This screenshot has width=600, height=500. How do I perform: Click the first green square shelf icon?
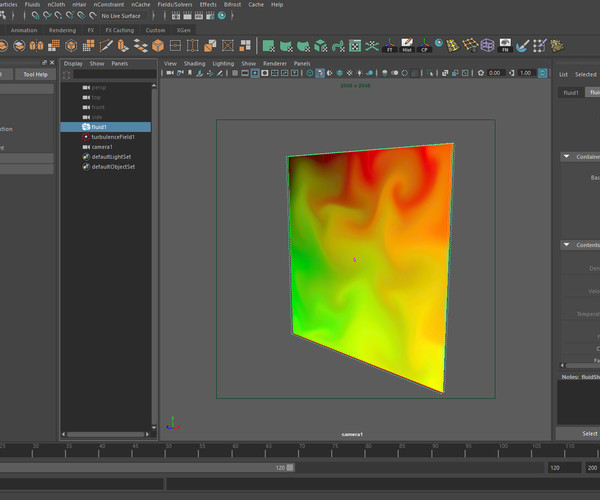pos(269,46)
